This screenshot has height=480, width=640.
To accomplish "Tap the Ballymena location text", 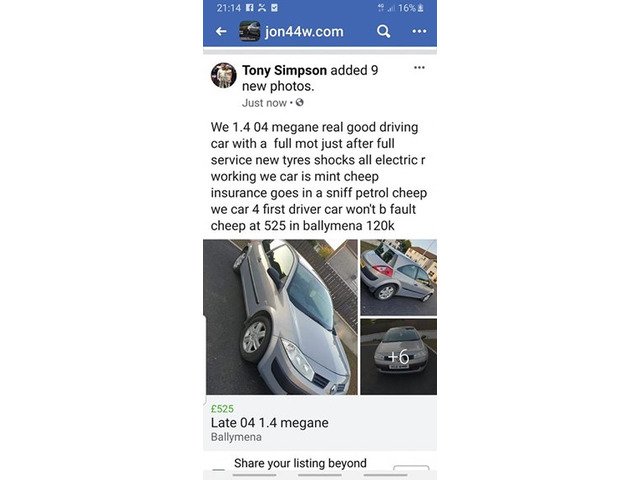I will 236,437.
